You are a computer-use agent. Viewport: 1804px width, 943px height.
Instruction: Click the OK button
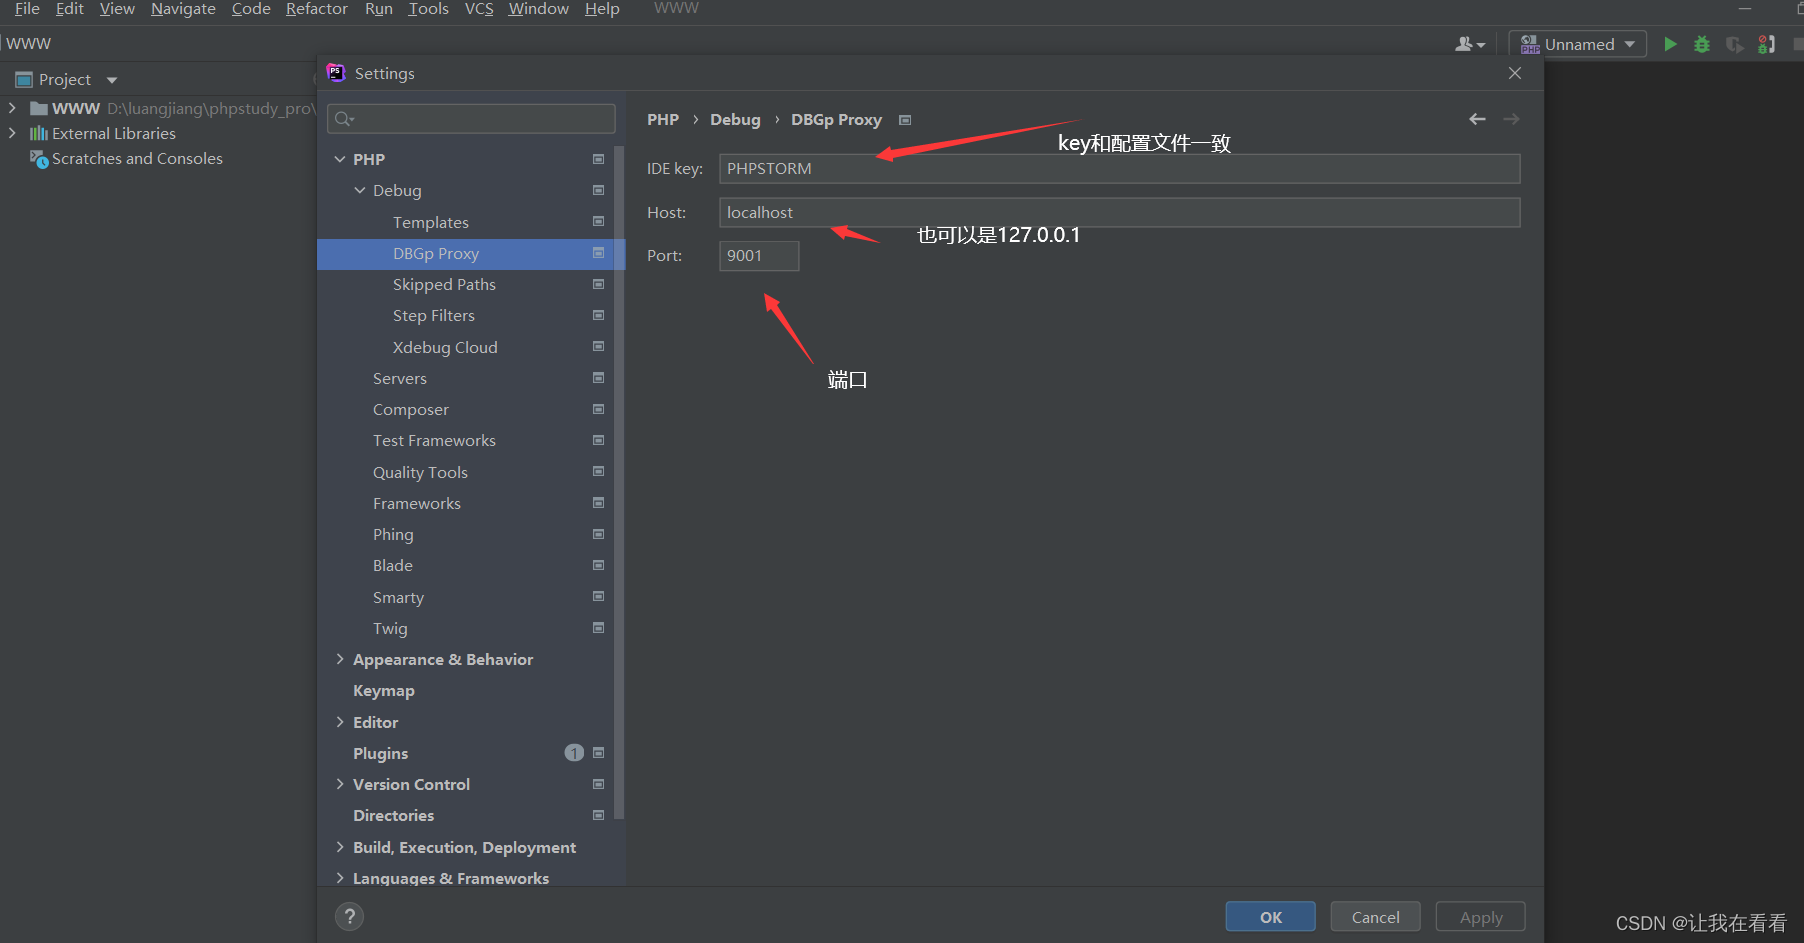pos(1270,917)
